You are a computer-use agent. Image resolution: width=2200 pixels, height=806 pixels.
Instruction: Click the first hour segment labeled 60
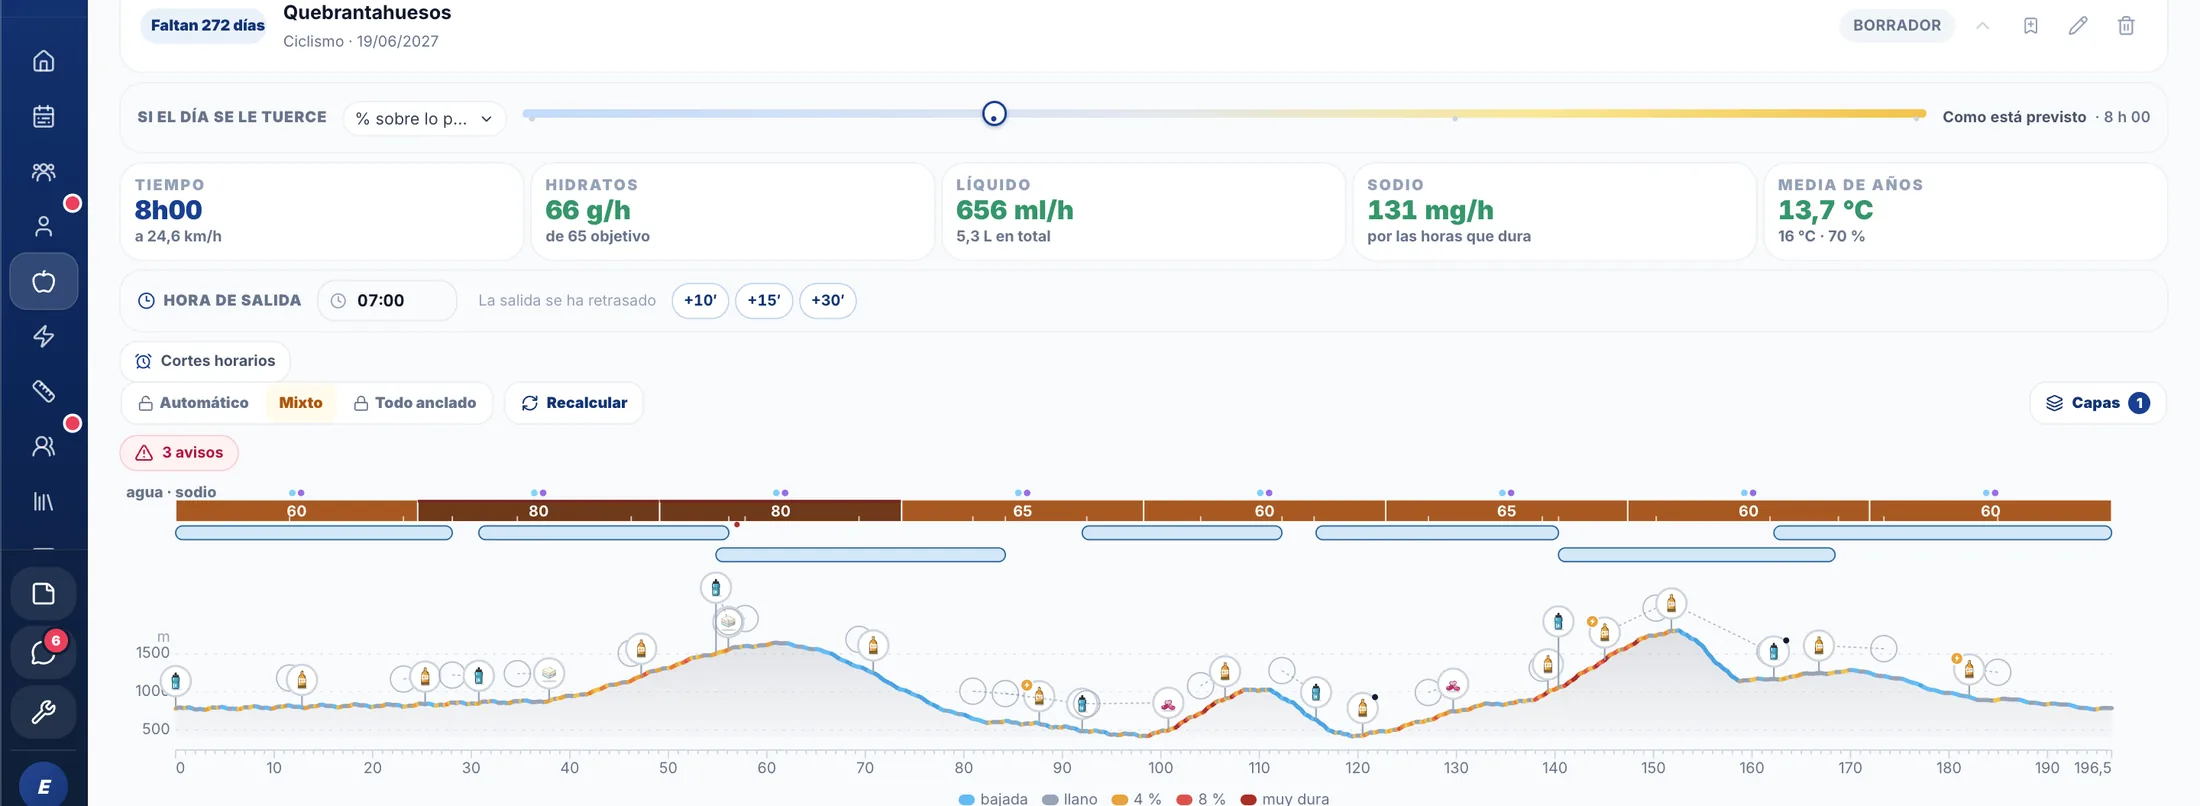297,511
